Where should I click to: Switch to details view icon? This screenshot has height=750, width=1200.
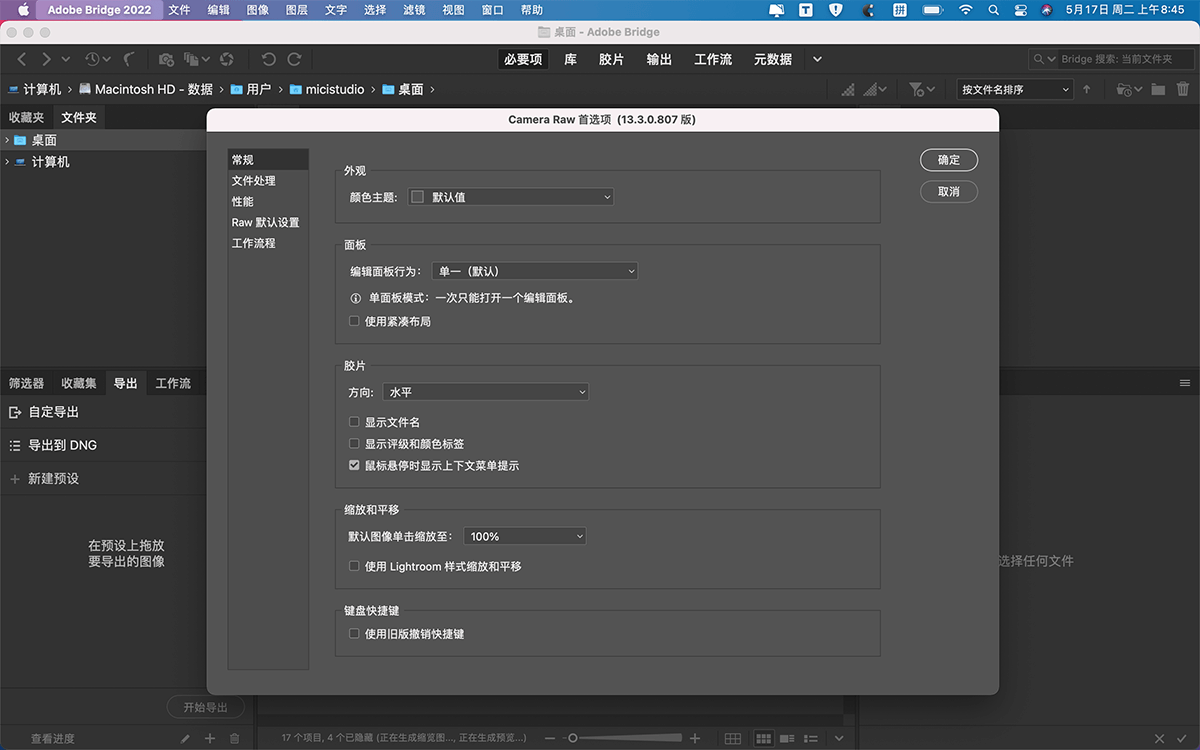coord(789,739)
